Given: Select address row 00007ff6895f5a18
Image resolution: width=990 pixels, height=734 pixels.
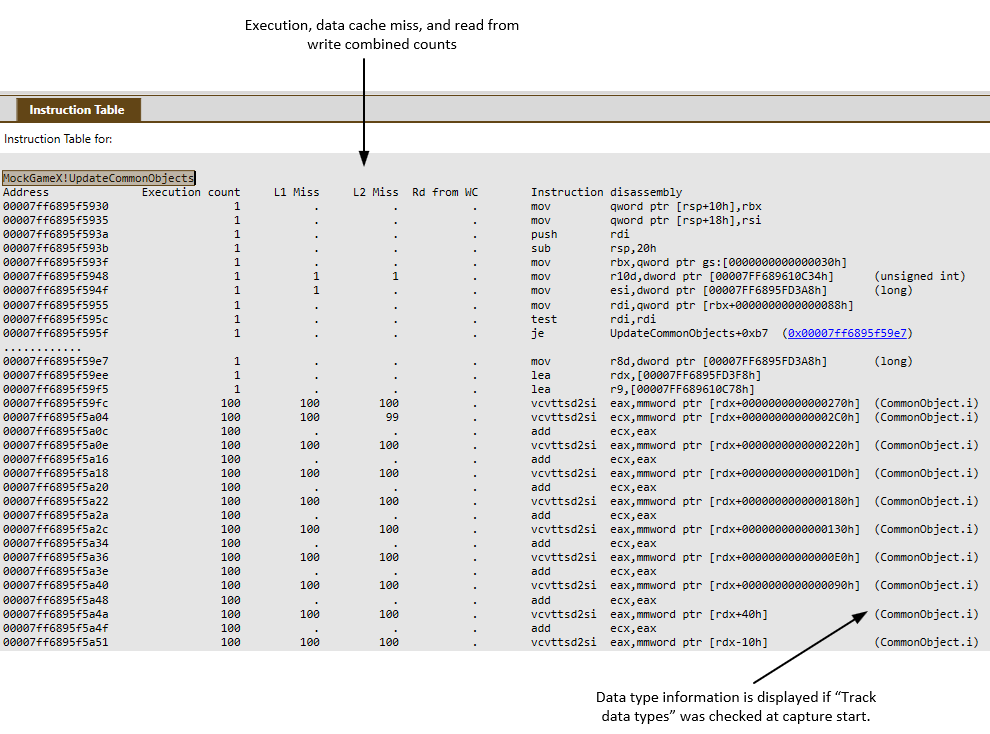Looking at the screenshot, I should coord(491,473).
